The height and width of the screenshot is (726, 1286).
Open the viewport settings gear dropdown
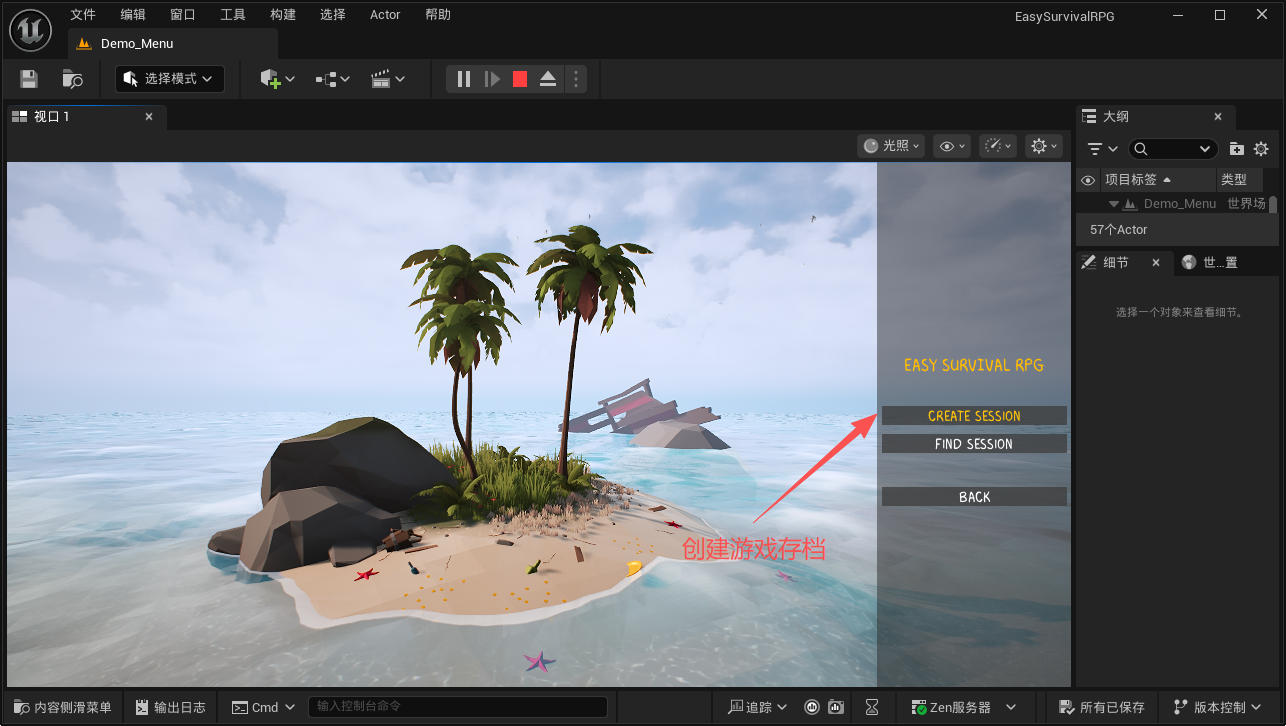click(1044, 146)
